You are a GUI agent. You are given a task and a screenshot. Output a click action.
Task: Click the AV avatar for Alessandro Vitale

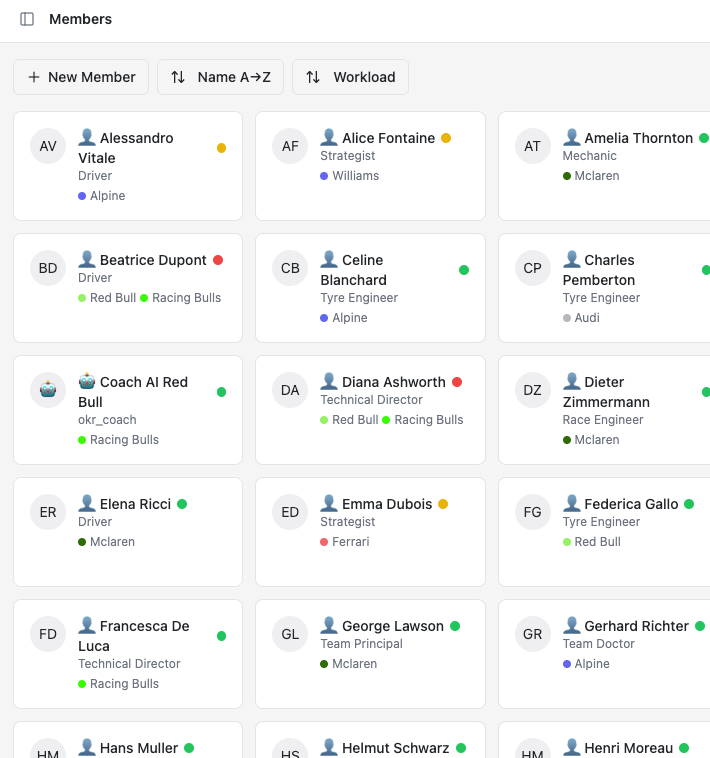click(x=48, y=146)
